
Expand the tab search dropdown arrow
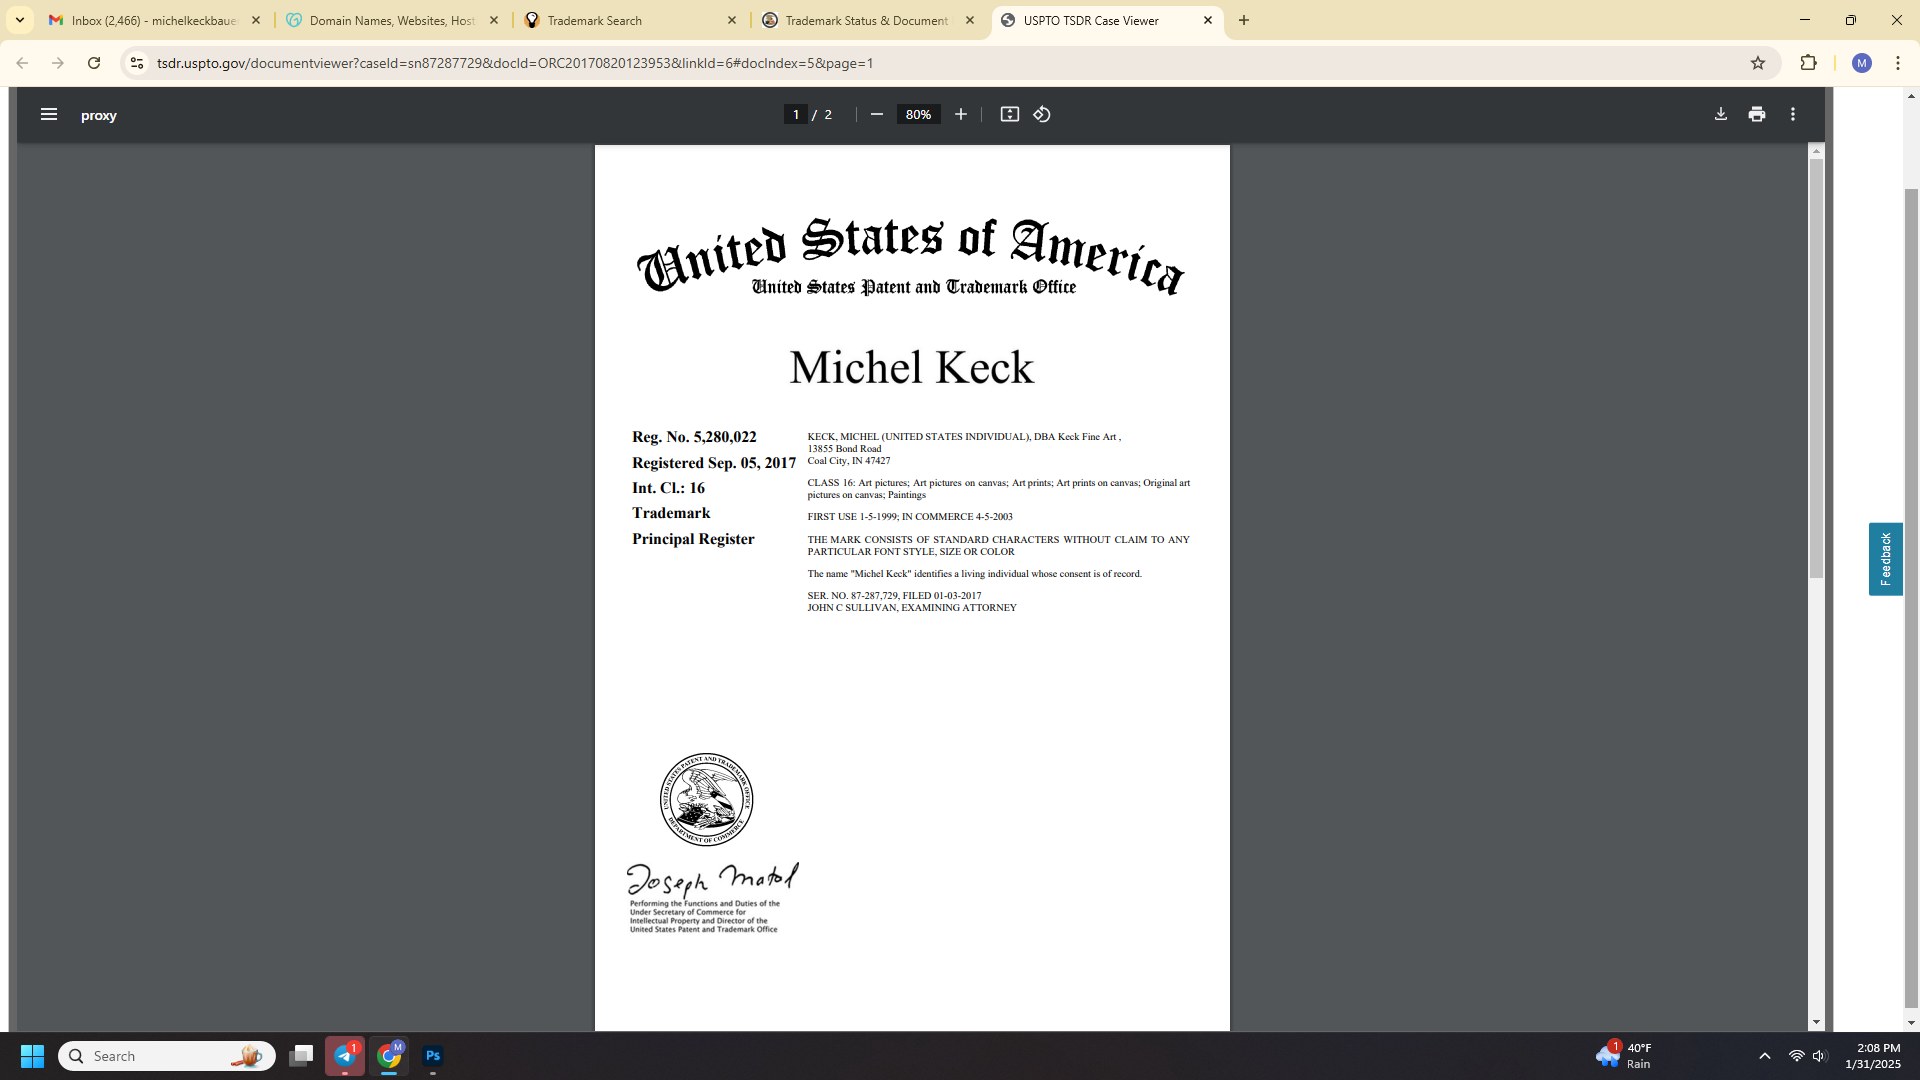[x=19, y=20]
